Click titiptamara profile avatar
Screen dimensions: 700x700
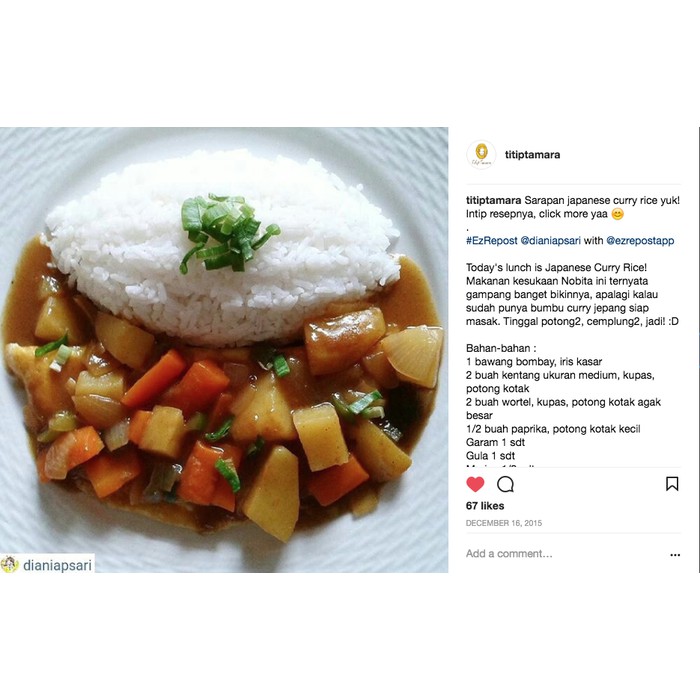pyautogui.click(x=481, y=155)
